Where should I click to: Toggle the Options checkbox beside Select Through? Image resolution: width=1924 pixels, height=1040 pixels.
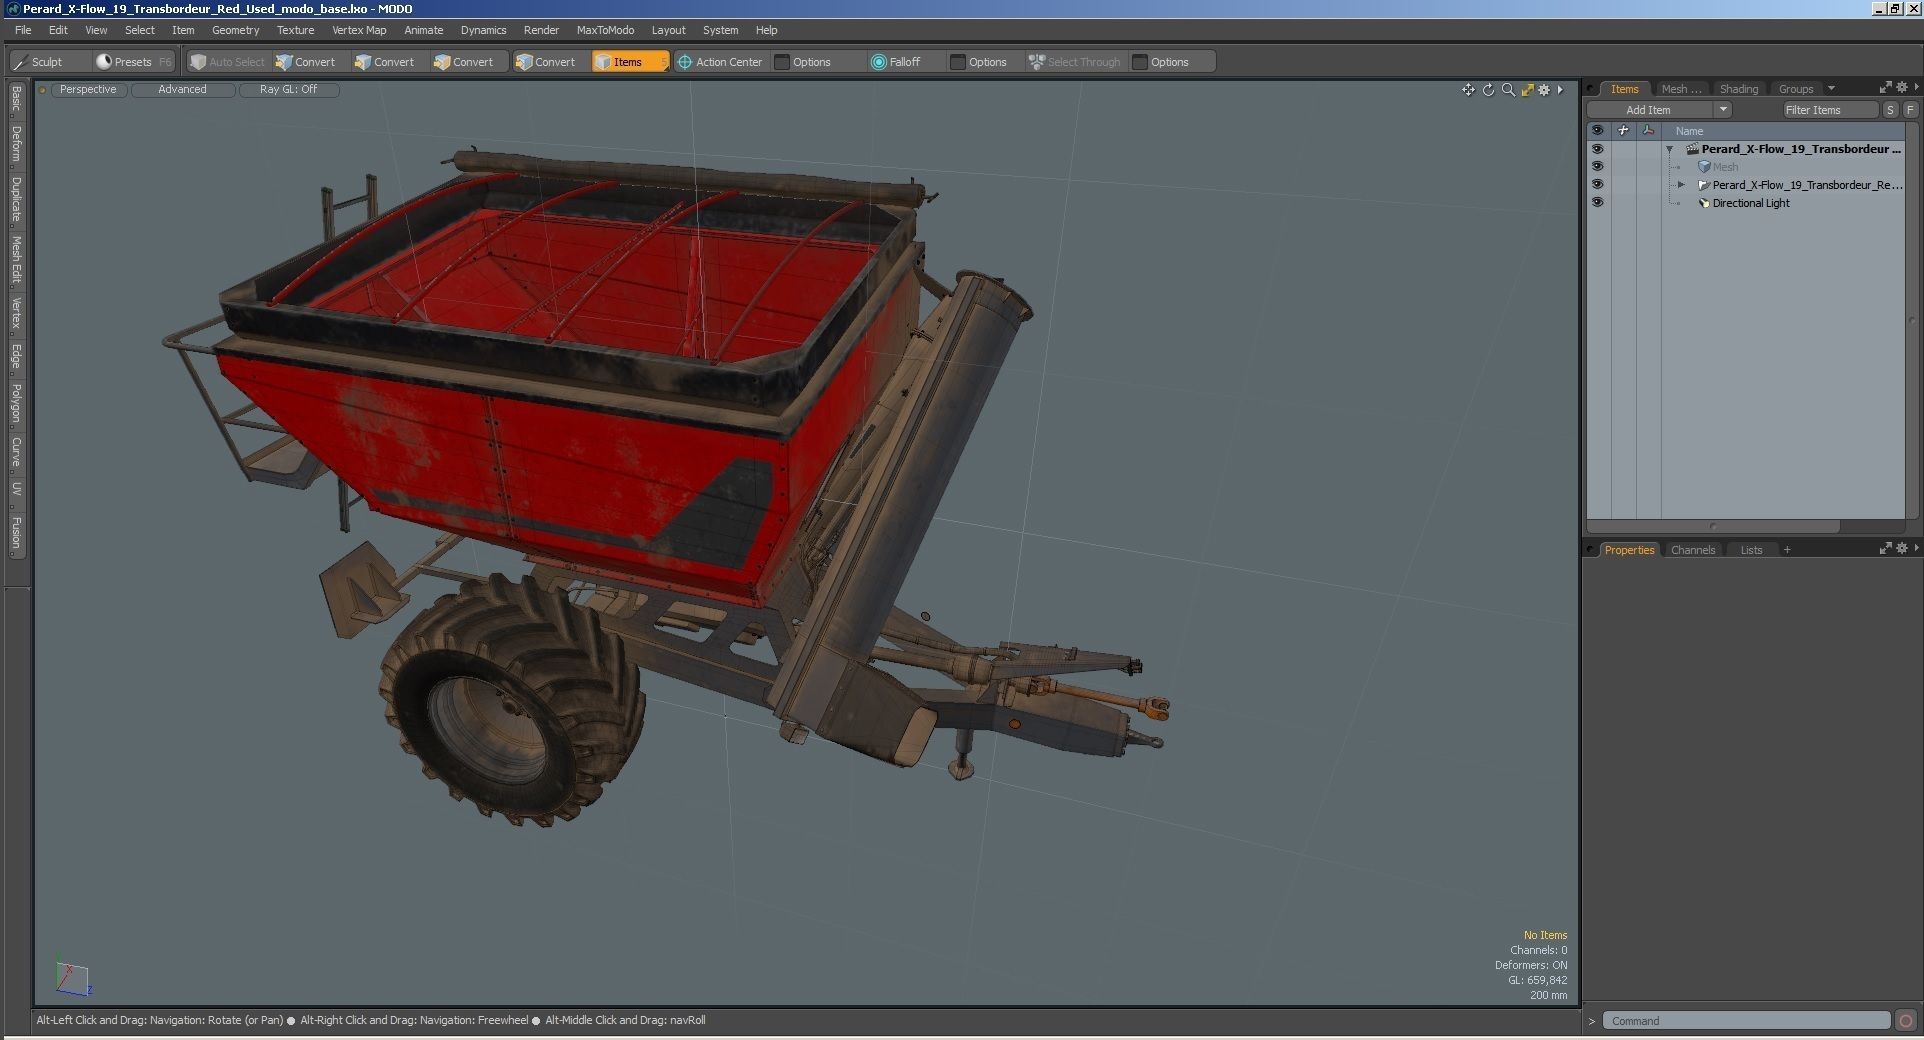point(1140,62)
